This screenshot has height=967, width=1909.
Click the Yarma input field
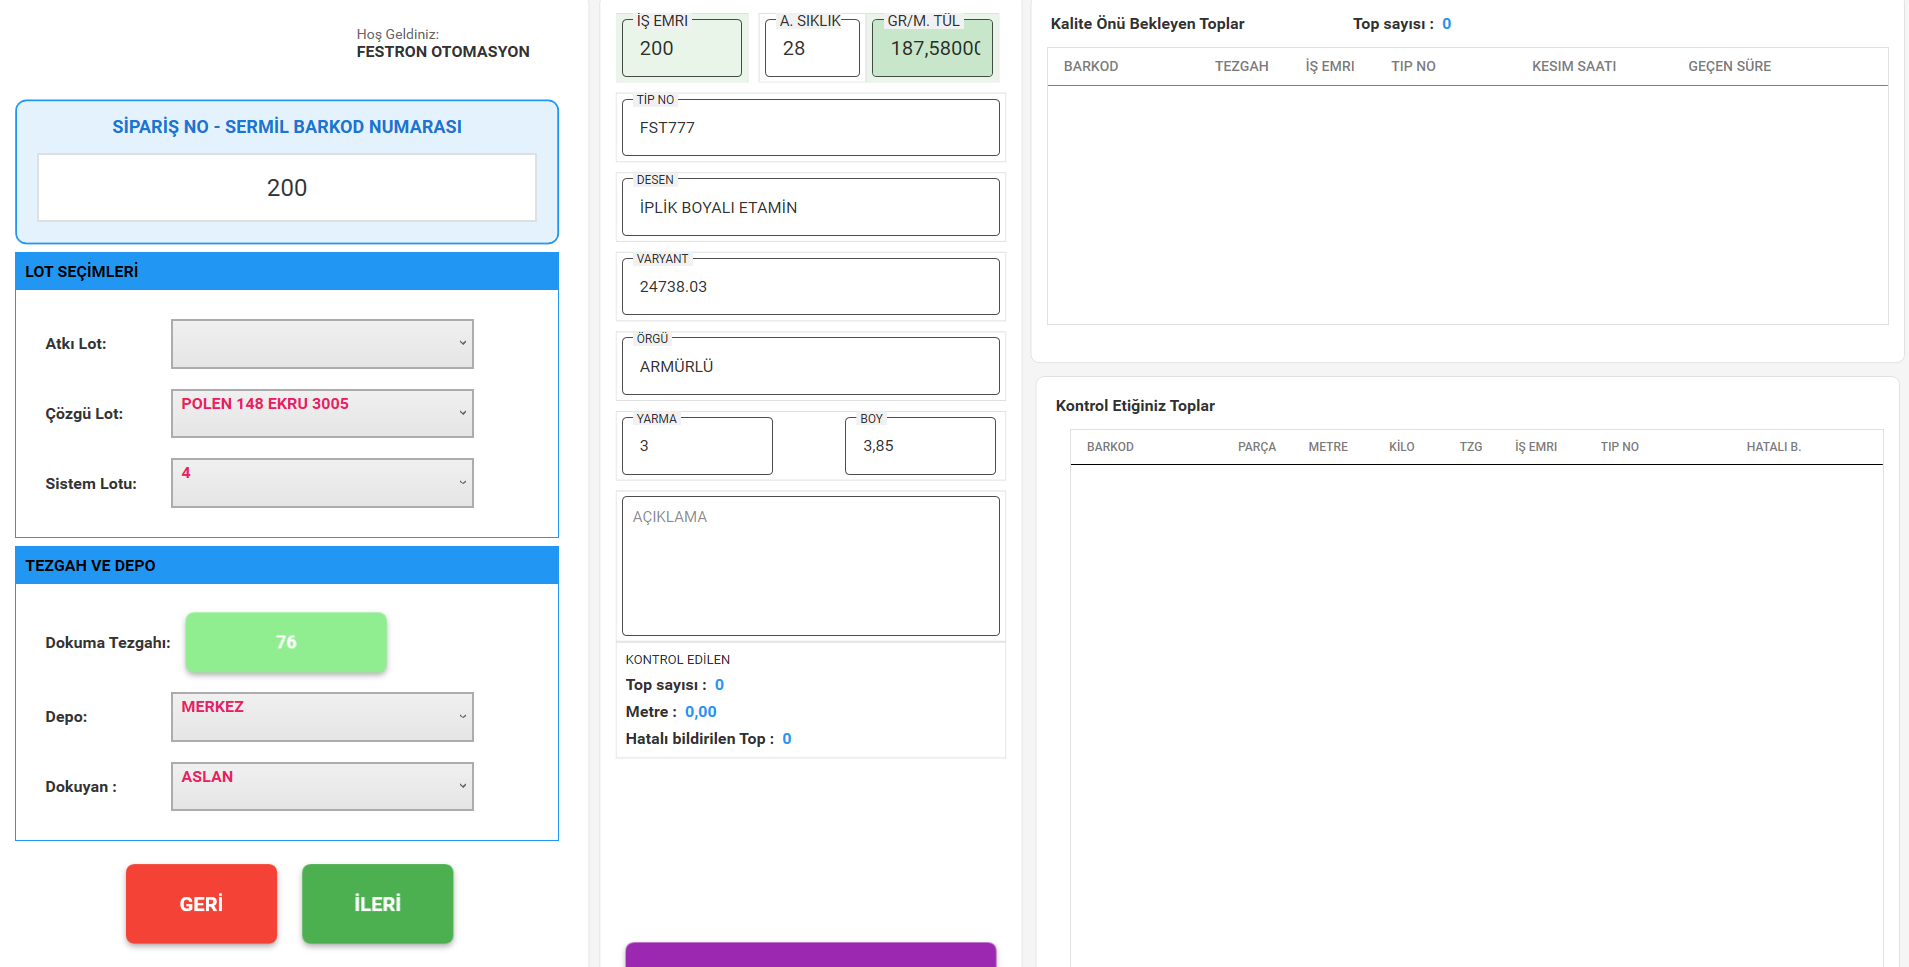[697, 446]
